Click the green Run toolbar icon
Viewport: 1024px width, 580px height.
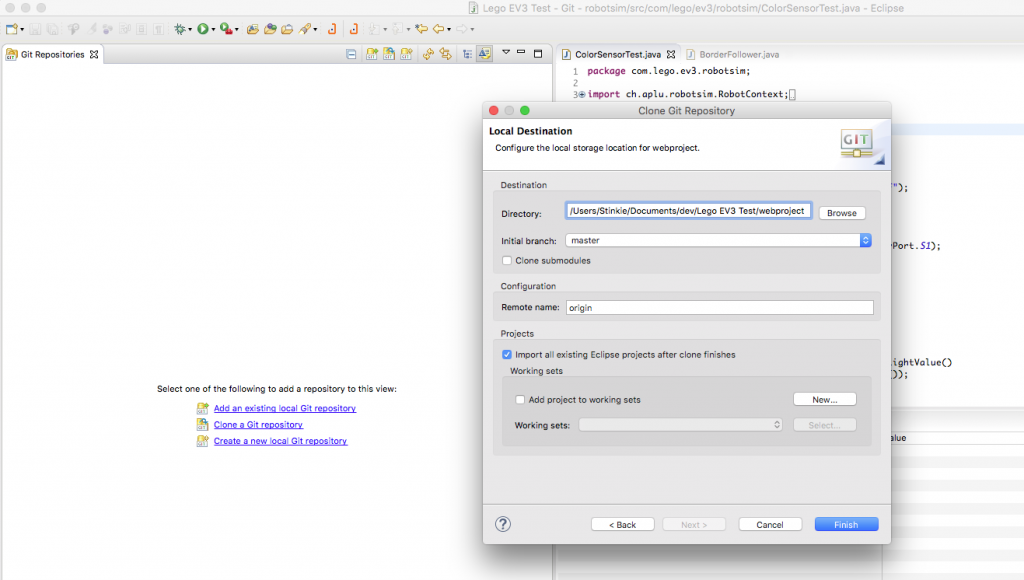(202, 29)
